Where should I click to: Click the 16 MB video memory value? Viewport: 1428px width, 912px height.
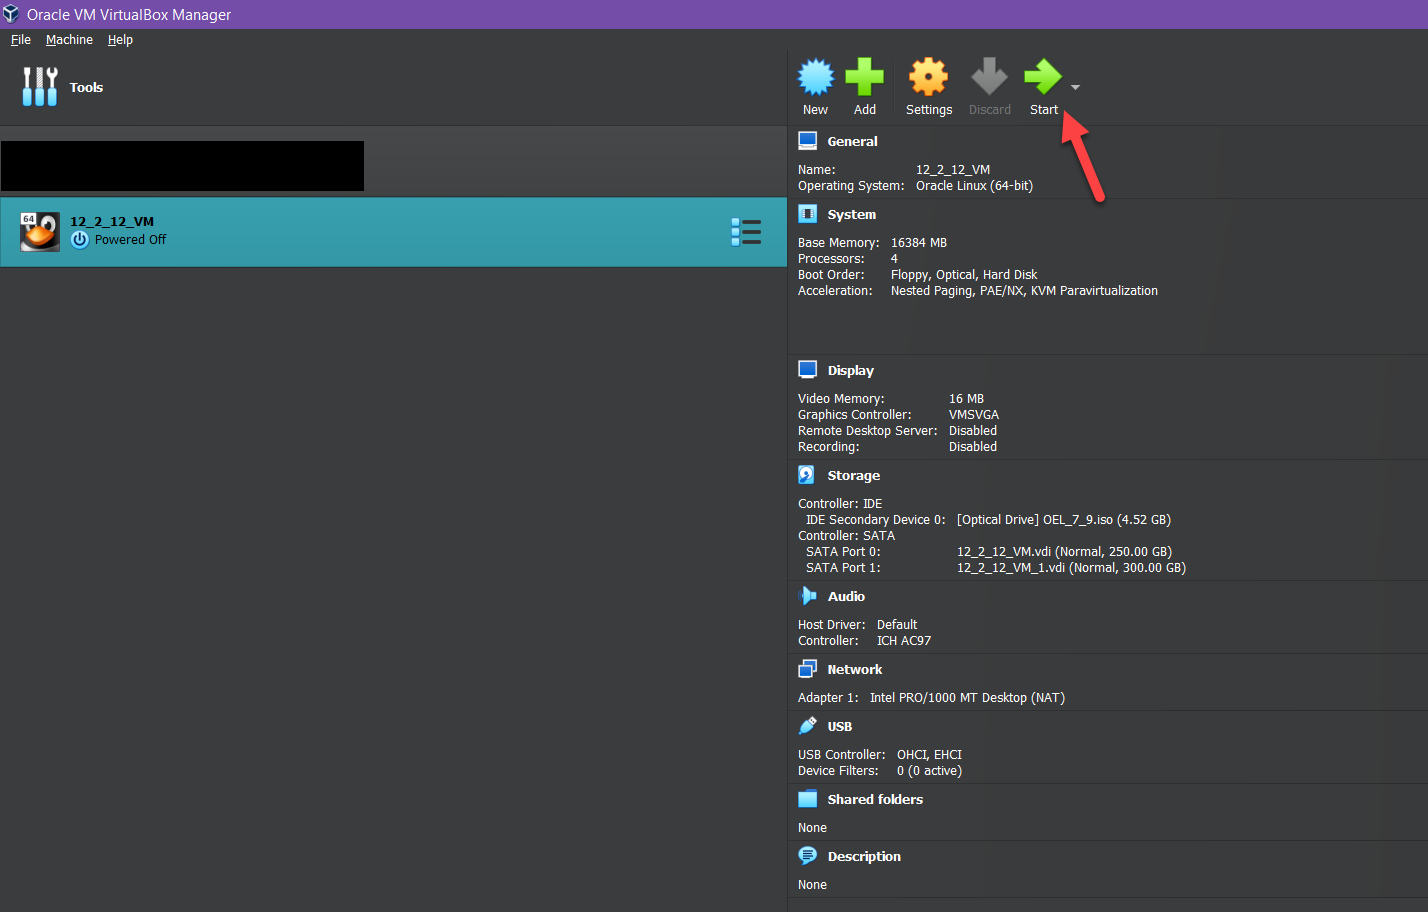(x=966, y=399)
